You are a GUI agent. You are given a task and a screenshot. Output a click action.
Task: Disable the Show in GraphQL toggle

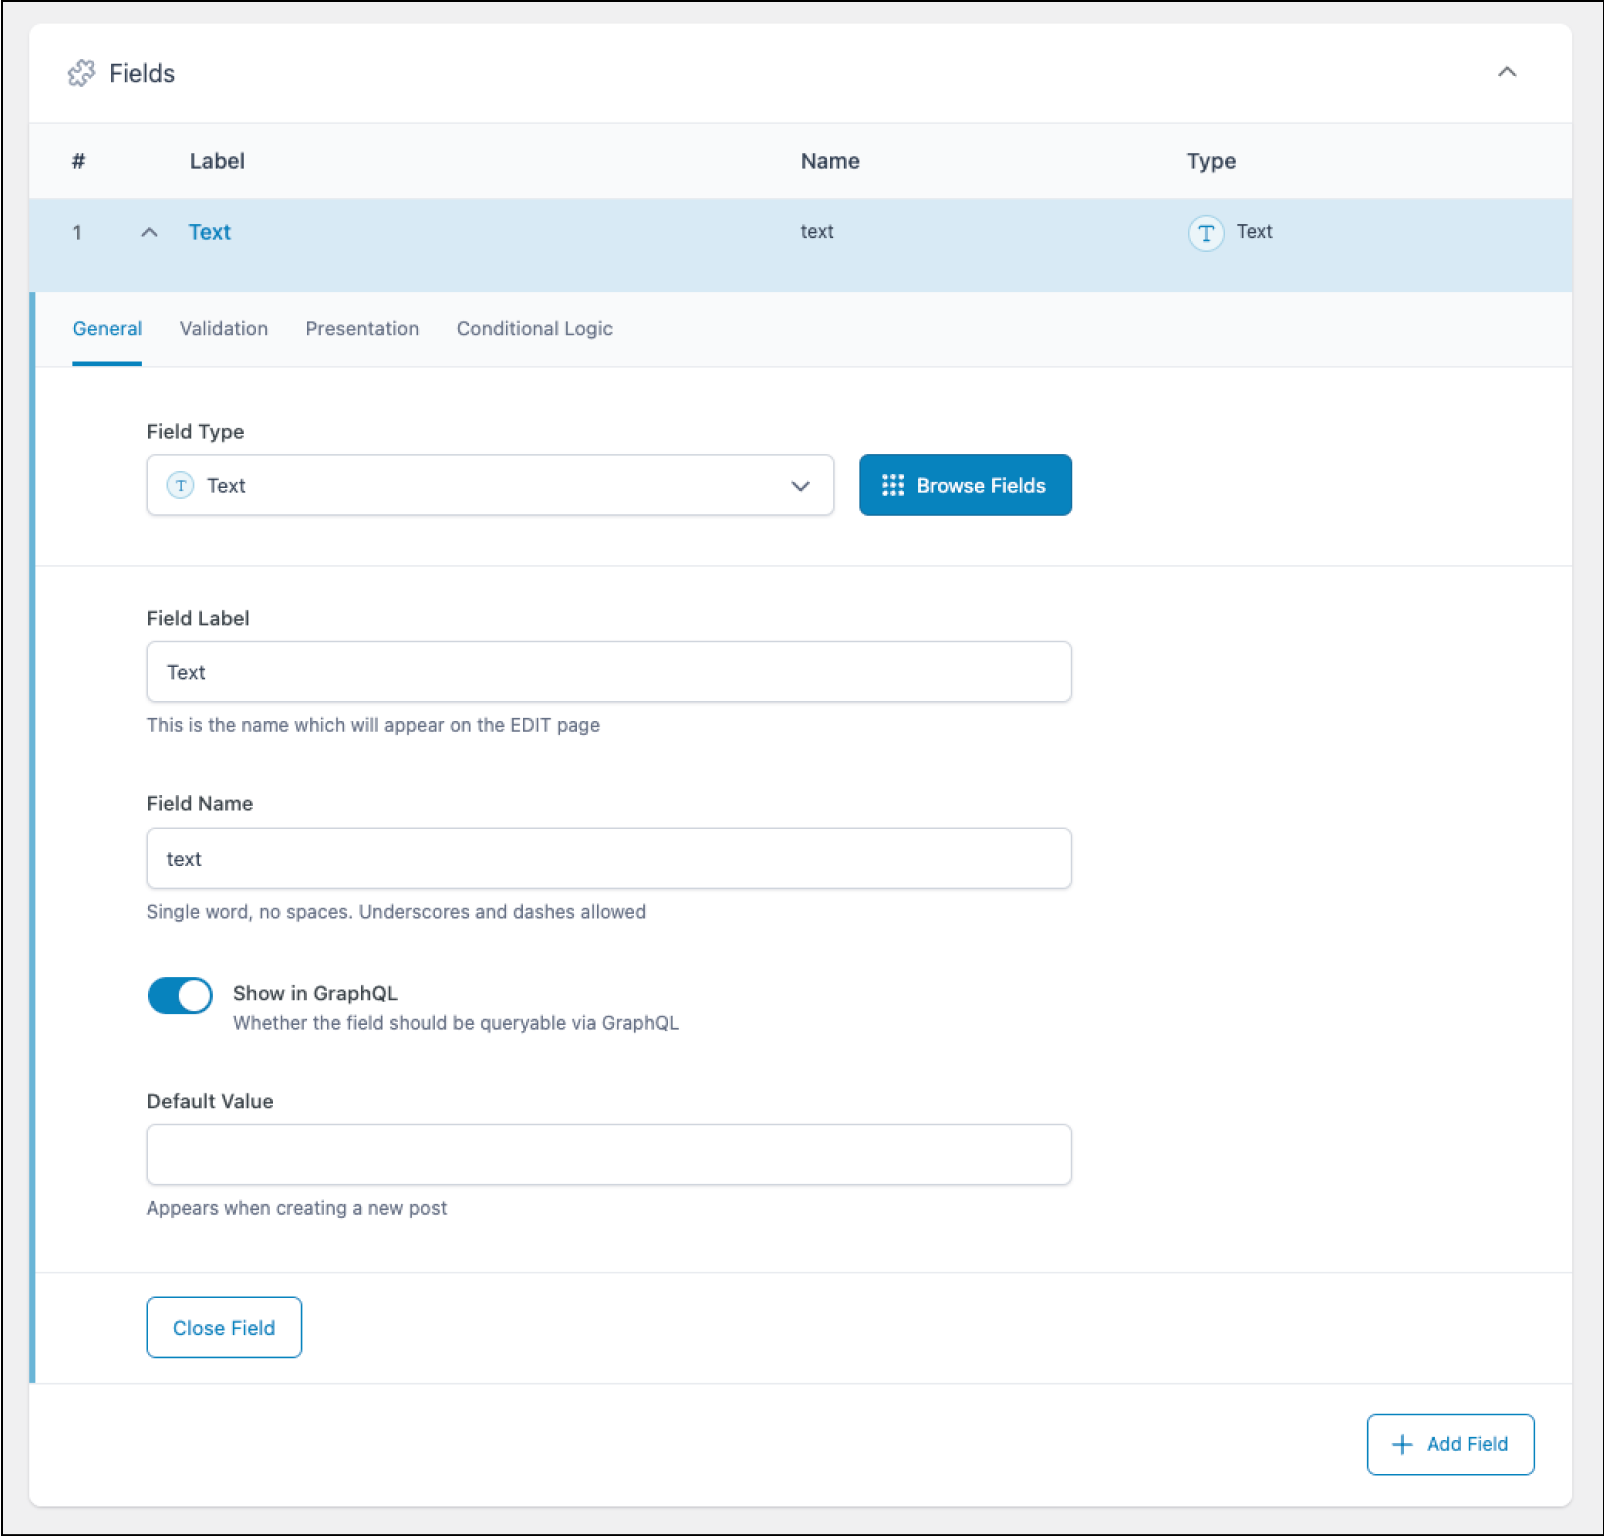(180, 995)
